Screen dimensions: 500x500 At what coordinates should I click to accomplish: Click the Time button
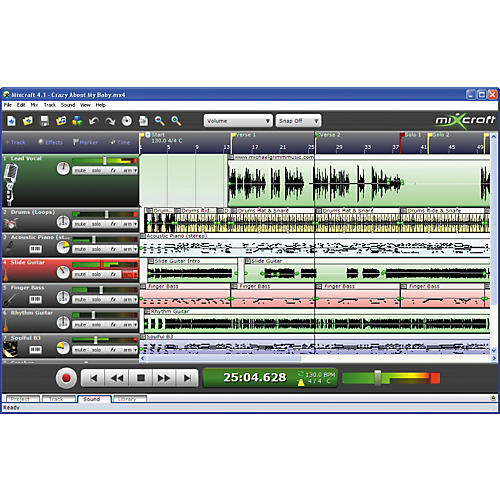[120, 142]
